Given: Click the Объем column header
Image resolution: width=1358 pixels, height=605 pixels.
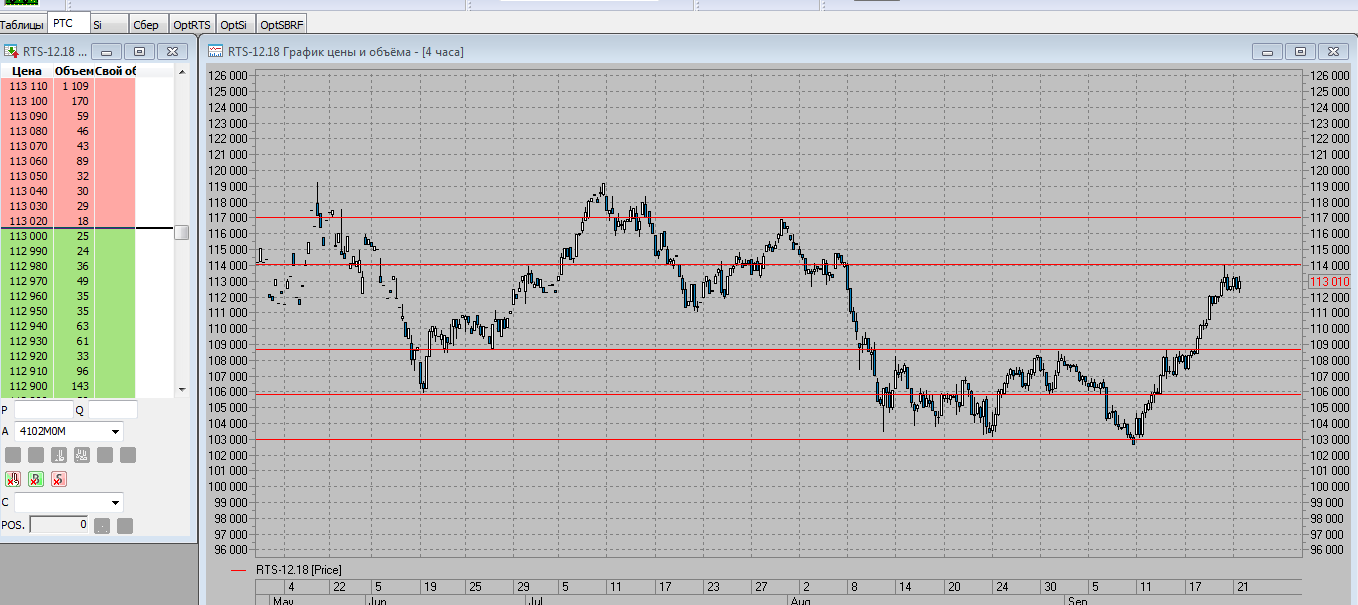Looking at the screenshot, I should (x=74, y=71).
